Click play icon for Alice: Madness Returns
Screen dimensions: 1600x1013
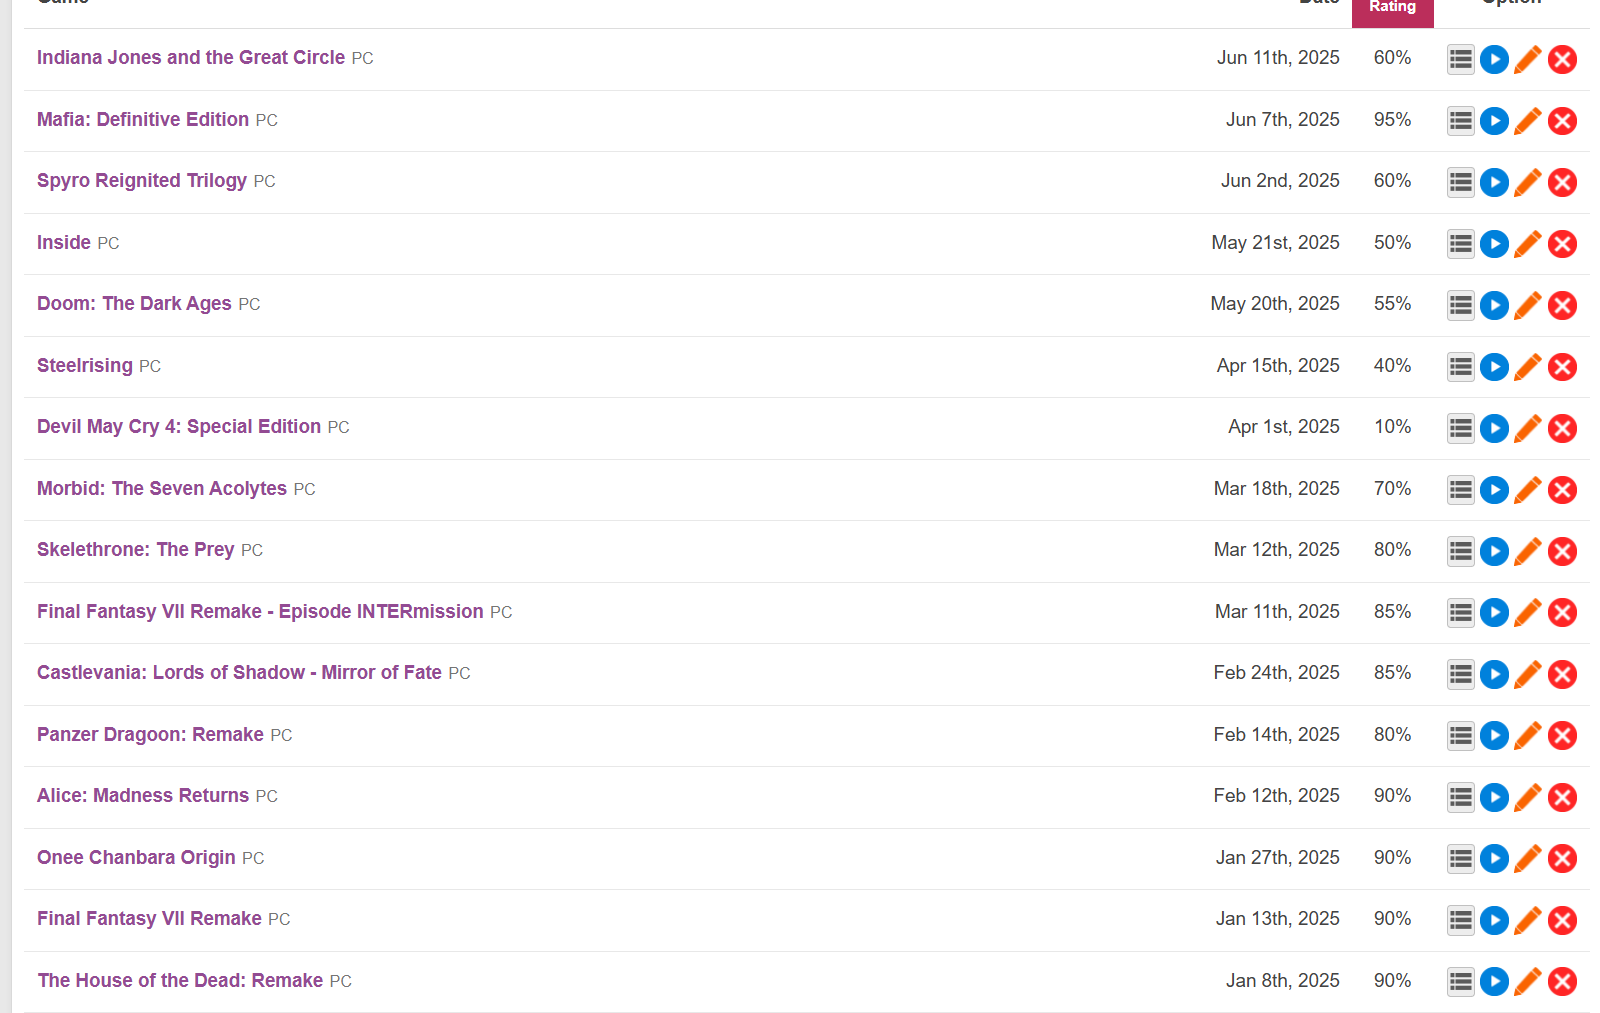1494,798
